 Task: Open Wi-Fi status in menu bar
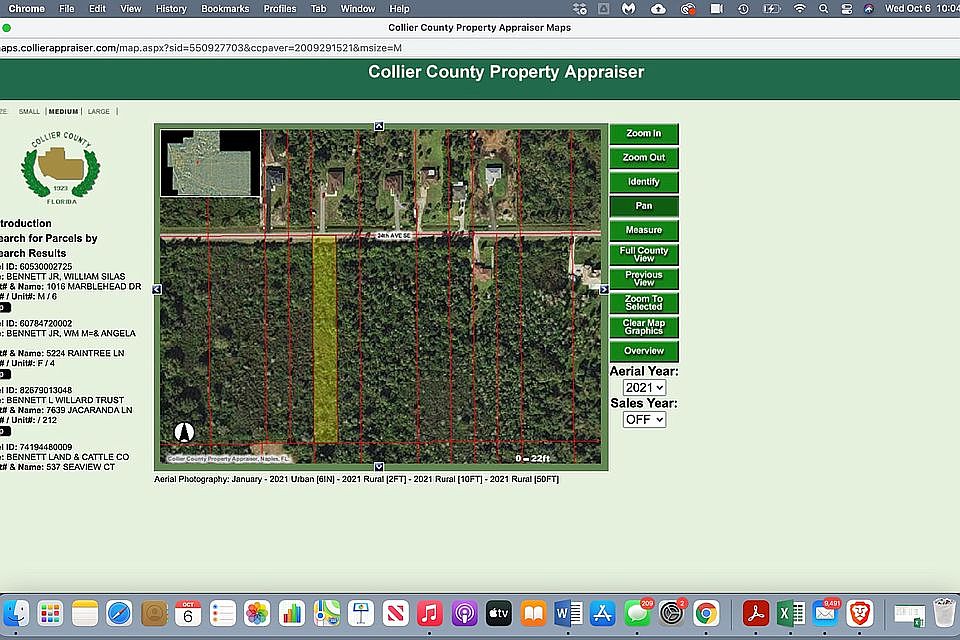[799, 9]
